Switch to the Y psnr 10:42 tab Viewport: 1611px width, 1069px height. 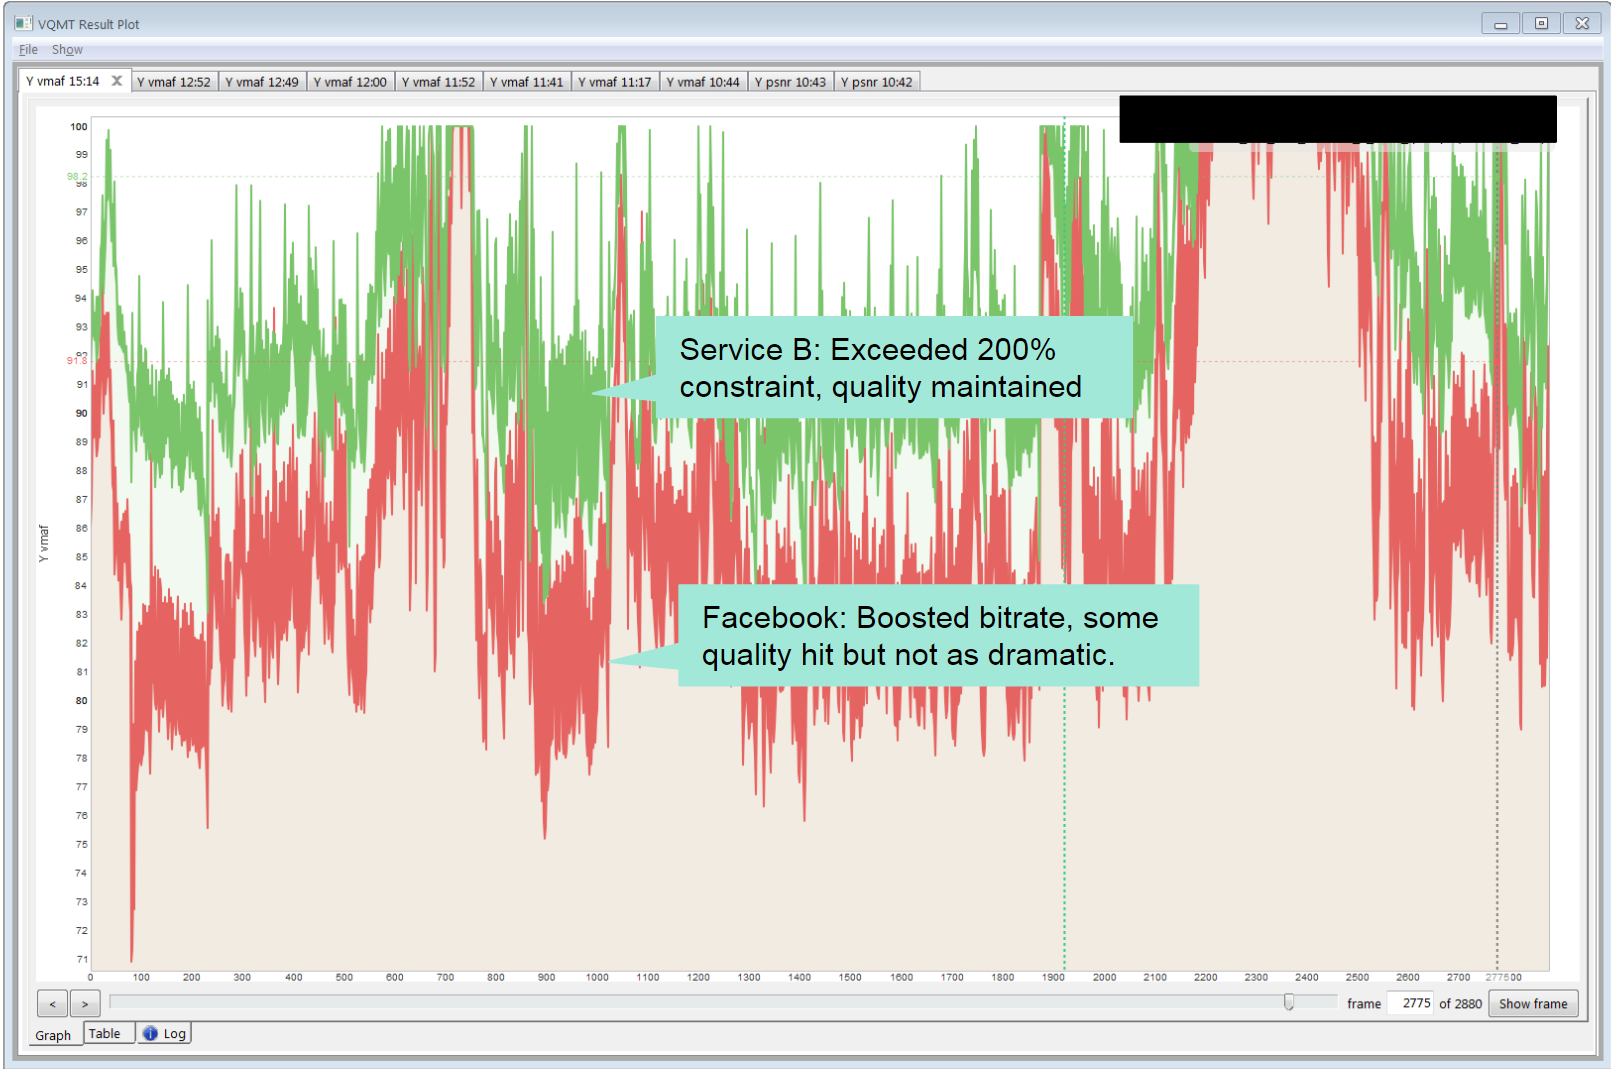pos(877,82)
